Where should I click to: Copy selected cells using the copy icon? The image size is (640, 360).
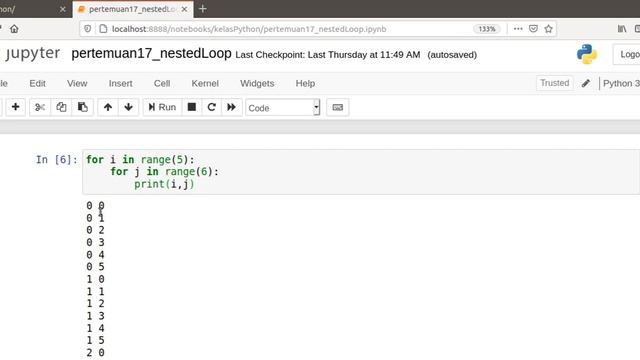tap(61, 107)
